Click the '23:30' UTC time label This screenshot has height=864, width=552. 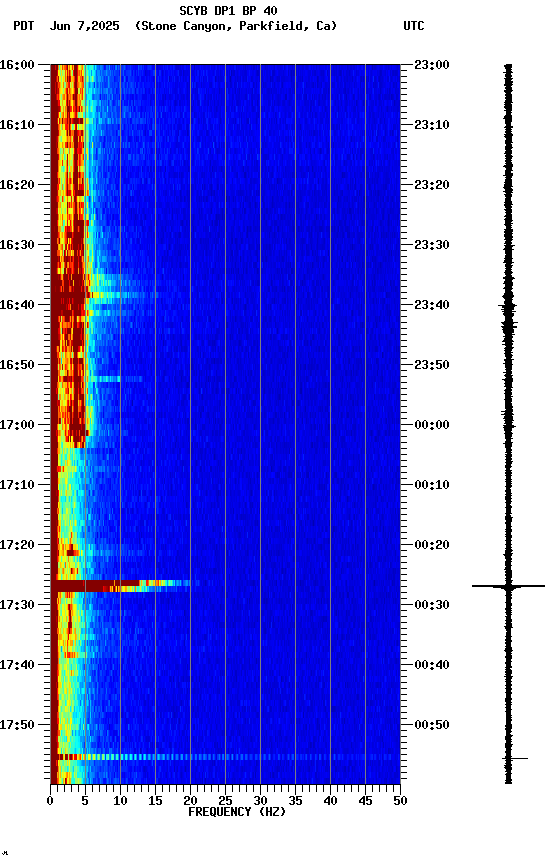point(432,245)
